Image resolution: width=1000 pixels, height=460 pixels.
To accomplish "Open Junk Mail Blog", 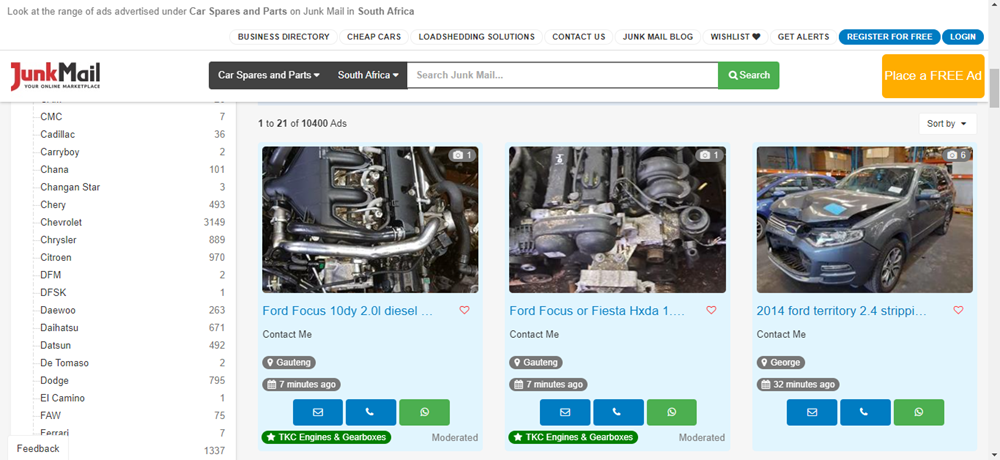I will tap(658, 37).
